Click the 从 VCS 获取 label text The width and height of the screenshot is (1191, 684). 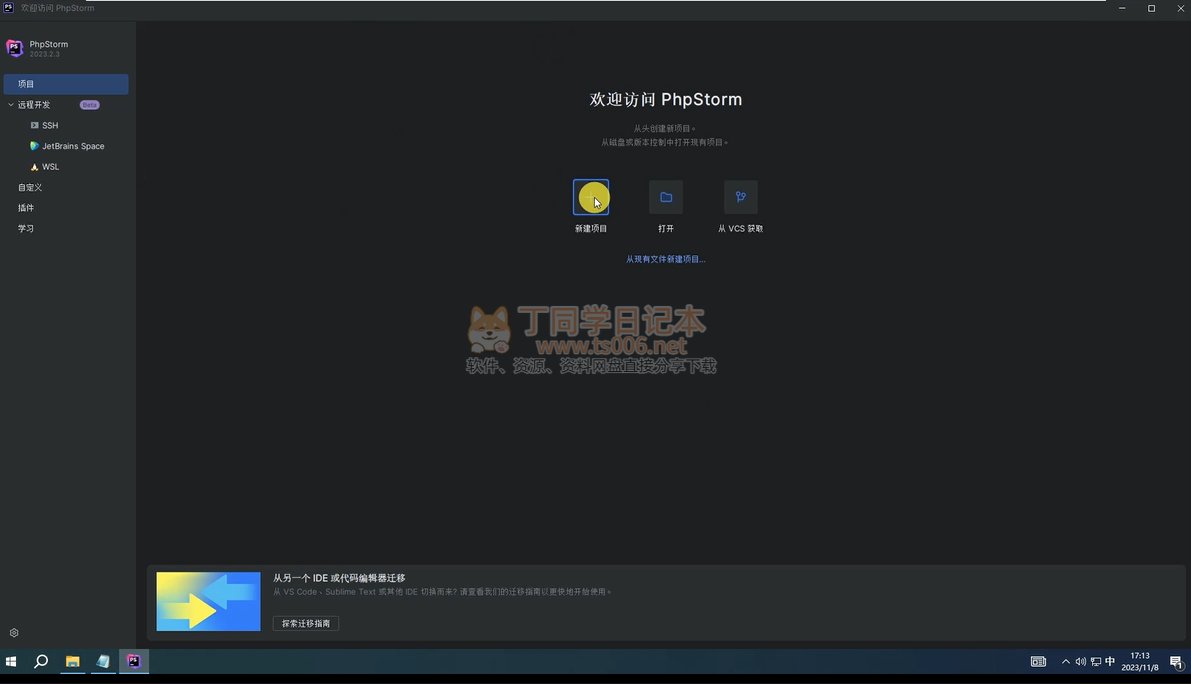point(741,229)
